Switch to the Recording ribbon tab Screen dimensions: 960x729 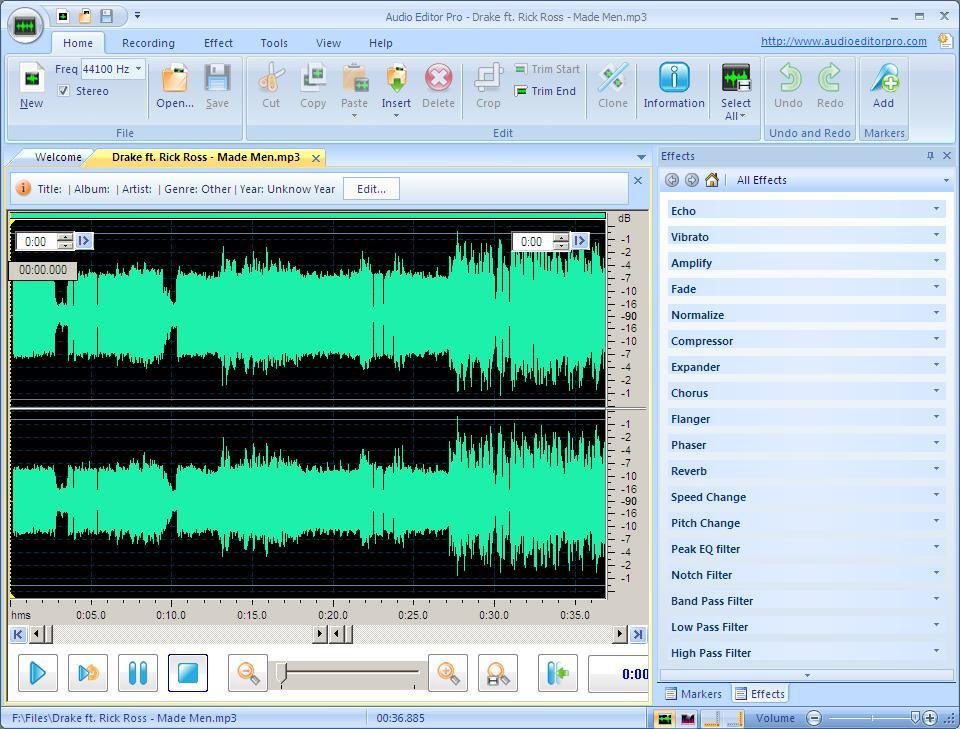[148, 43]
